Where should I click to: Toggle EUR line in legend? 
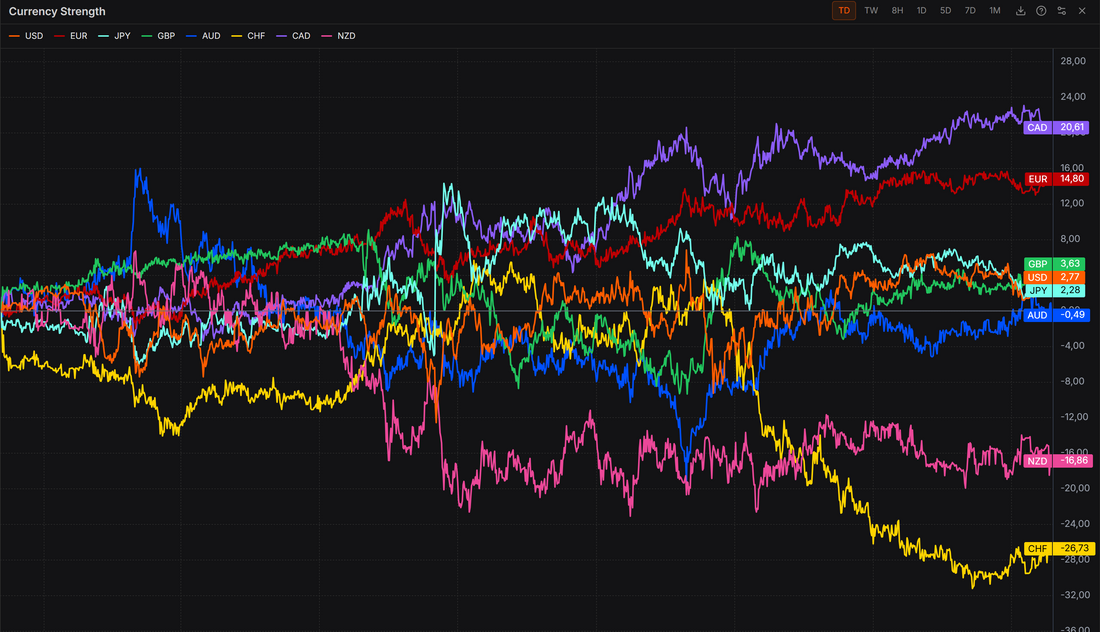click(71, 36)
